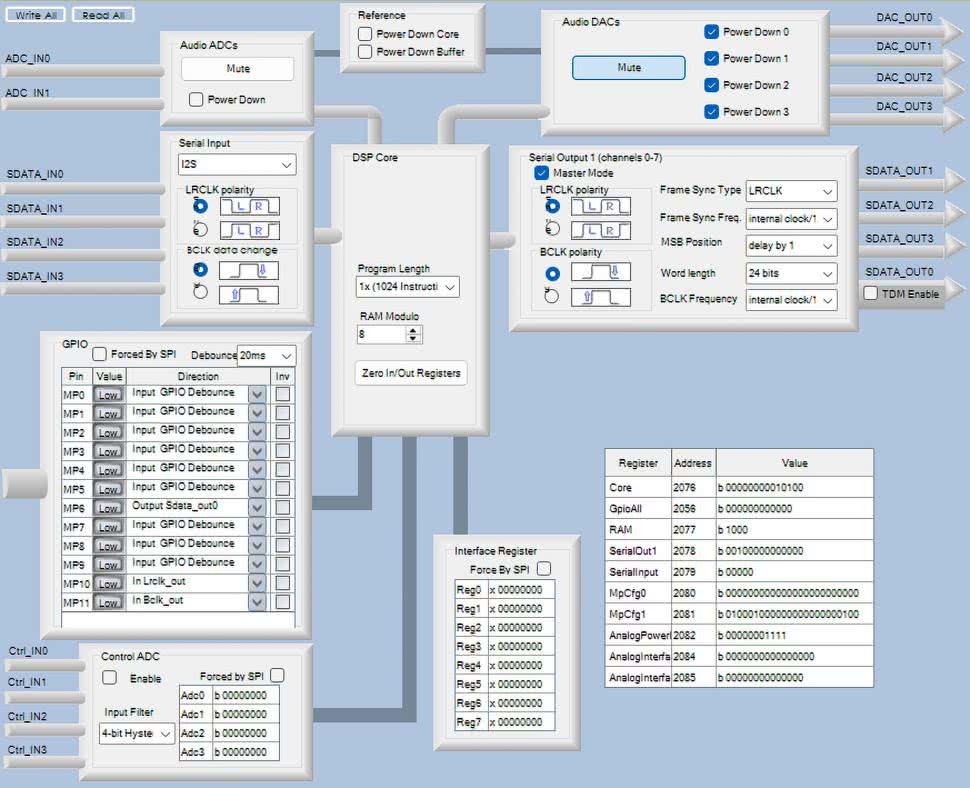Click the Write All button

pos(35,15)
